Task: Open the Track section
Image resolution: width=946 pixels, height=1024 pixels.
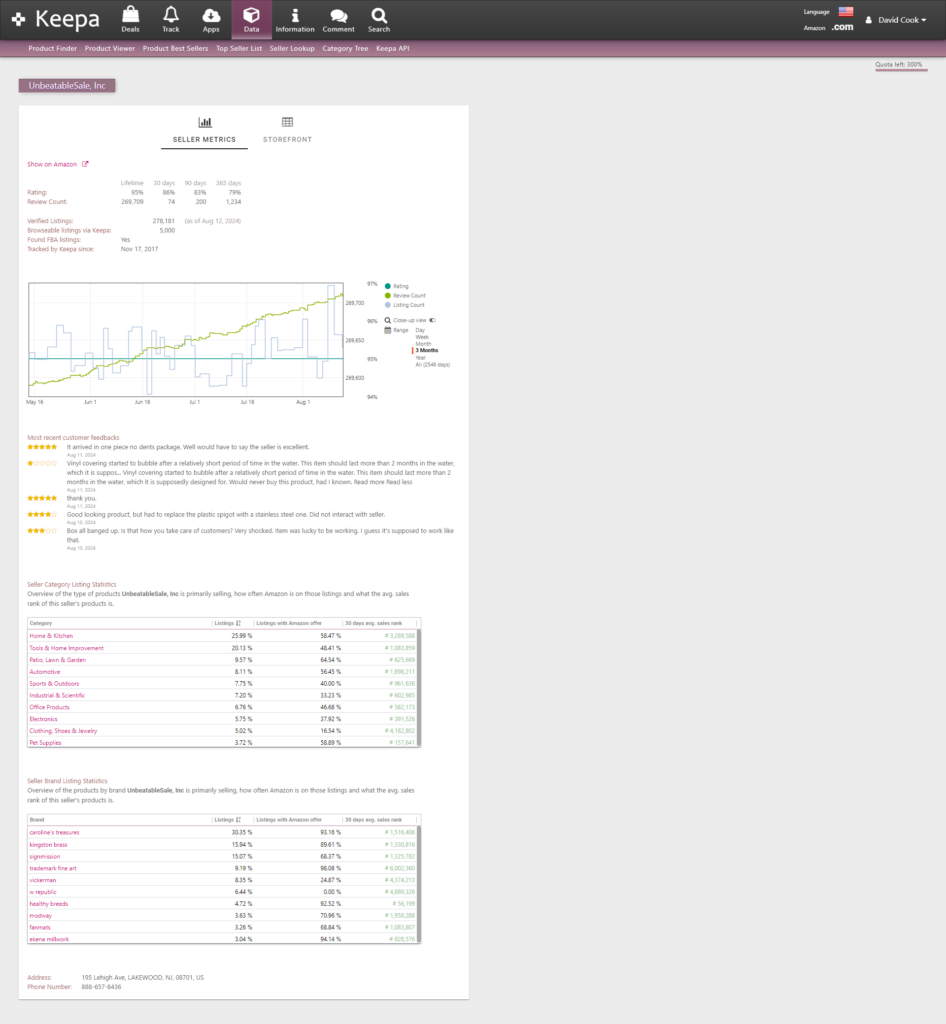Action: (x=171, y=20)
